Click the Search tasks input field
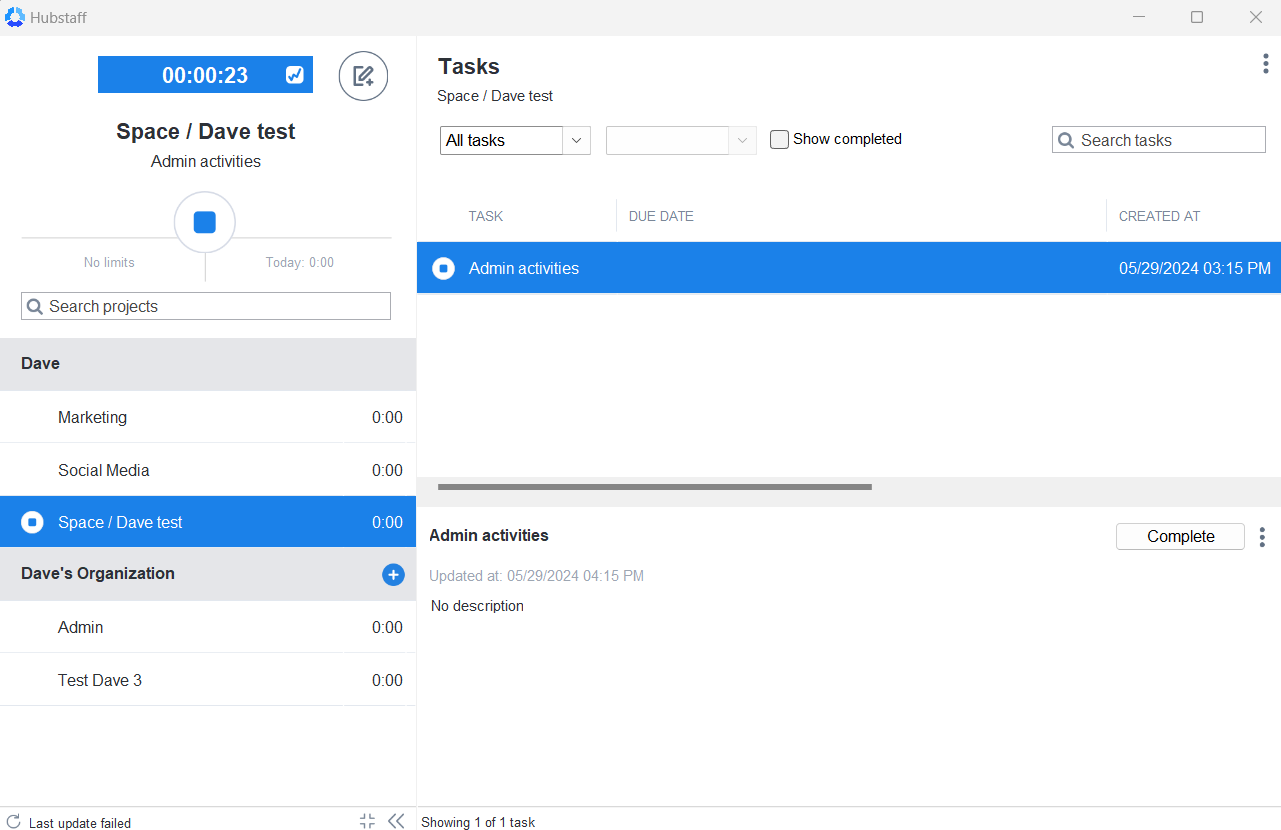This screenshot has height=830, width=1281. (x=1159, y=140)
